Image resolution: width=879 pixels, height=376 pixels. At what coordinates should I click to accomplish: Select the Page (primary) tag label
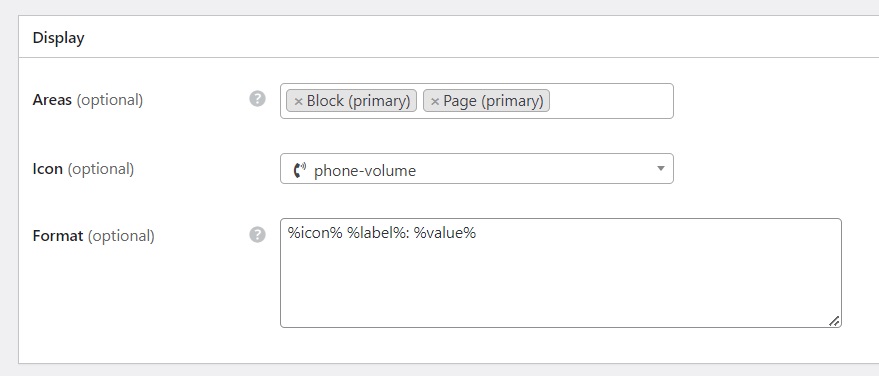point(493,101)
